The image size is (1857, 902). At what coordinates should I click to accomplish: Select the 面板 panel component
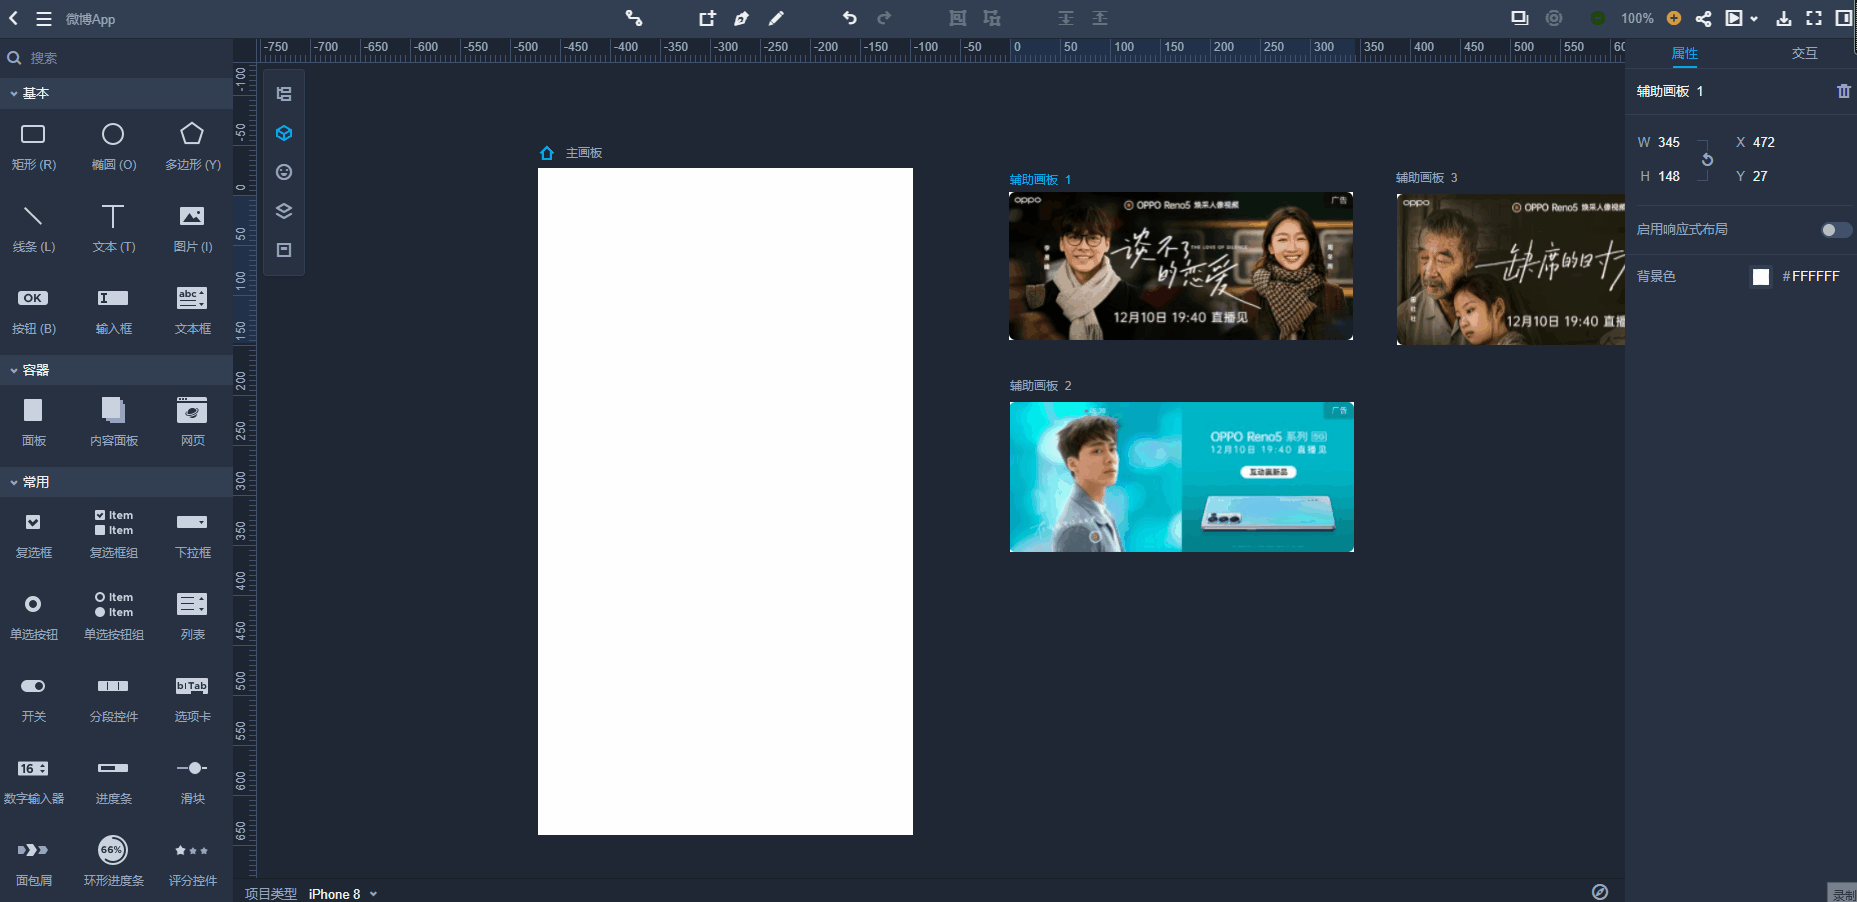pyautogui.click(x=34, y=422)
